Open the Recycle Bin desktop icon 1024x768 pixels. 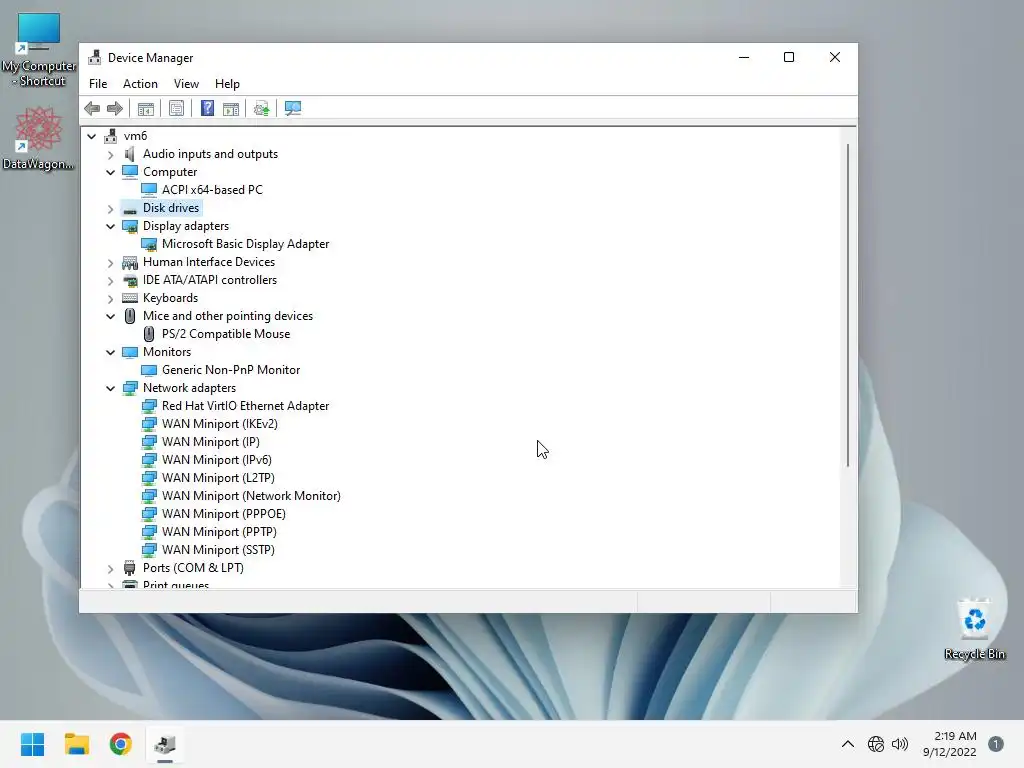pos(974,629)
